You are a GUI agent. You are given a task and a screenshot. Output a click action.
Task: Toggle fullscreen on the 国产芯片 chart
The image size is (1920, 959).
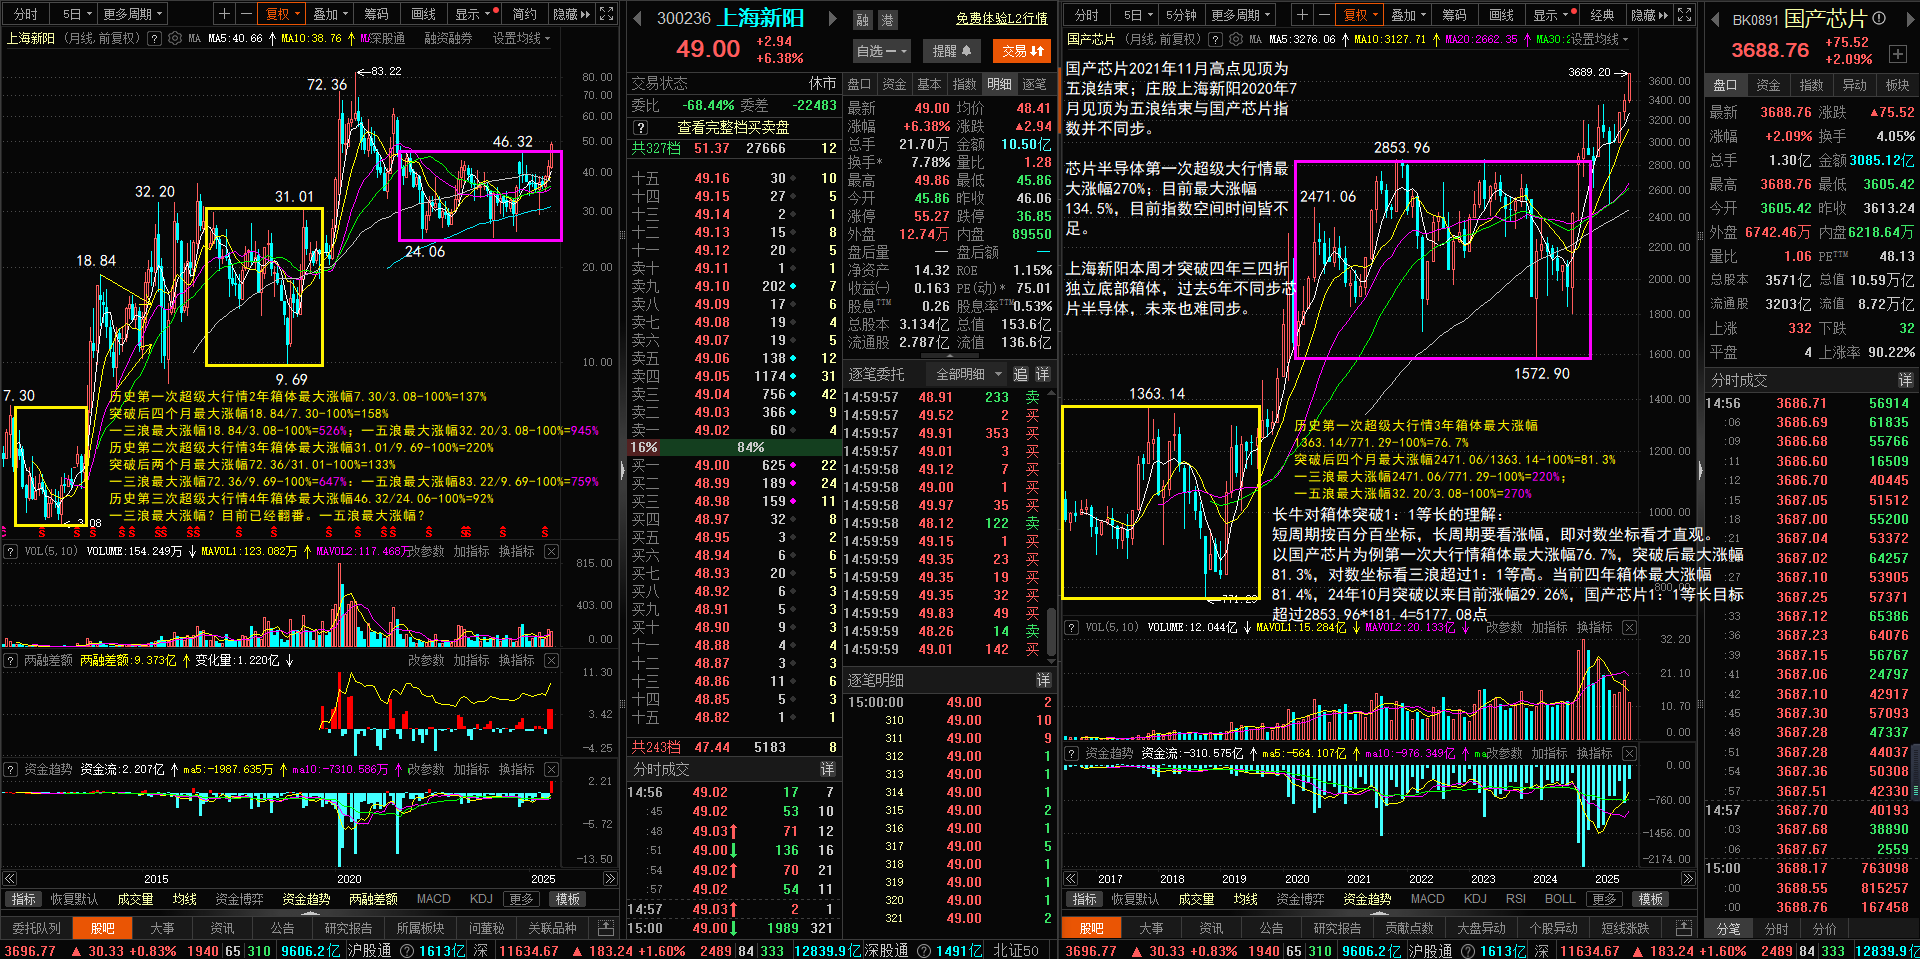pos(1684,14)
